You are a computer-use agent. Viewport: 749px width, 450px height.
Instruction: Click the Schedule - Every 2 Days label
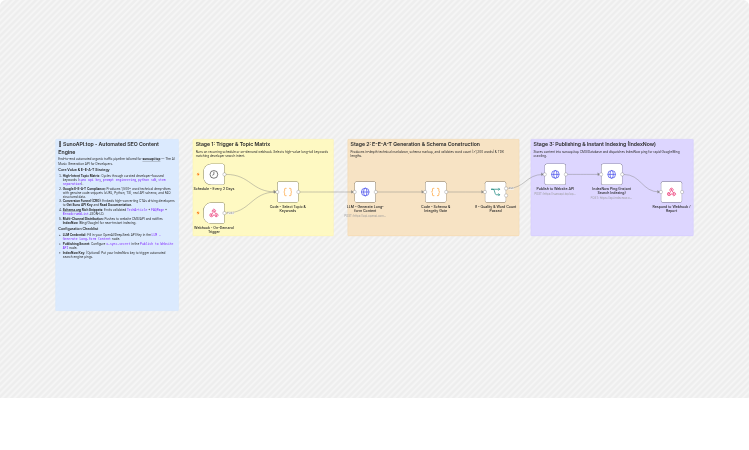pos(214,189)
